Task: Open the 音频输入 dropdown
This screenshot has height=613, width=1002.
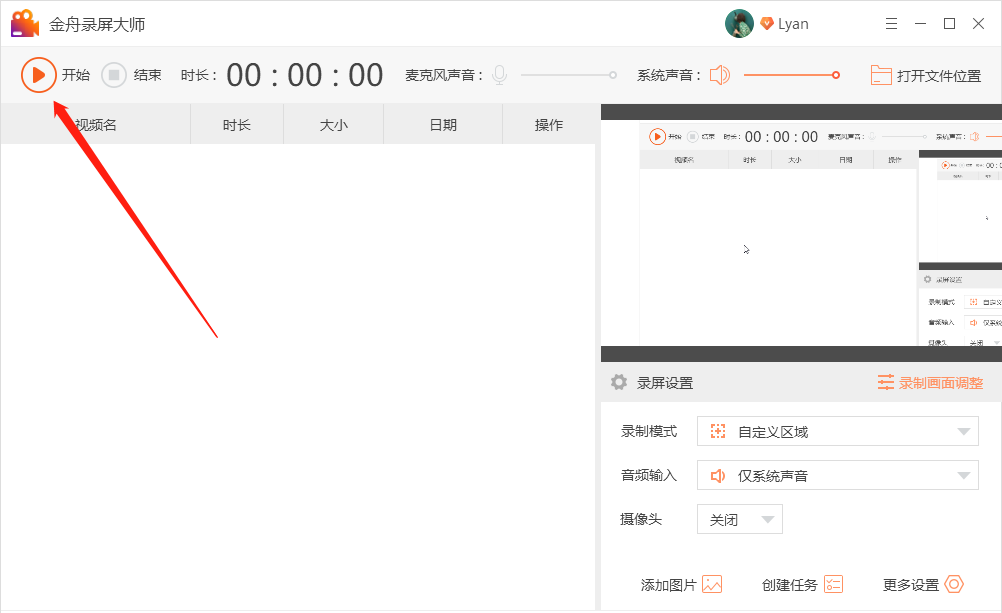Action: click(838, 476)
